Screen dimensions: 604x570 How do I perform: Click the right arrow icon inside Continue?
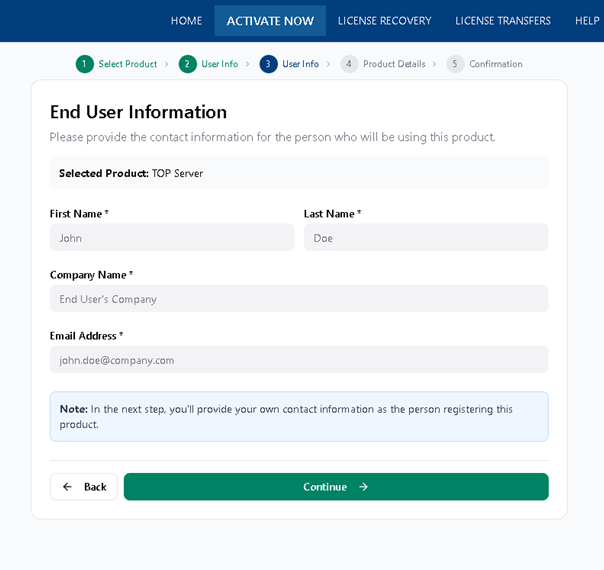pyautogui.click(x=363, y=487)
